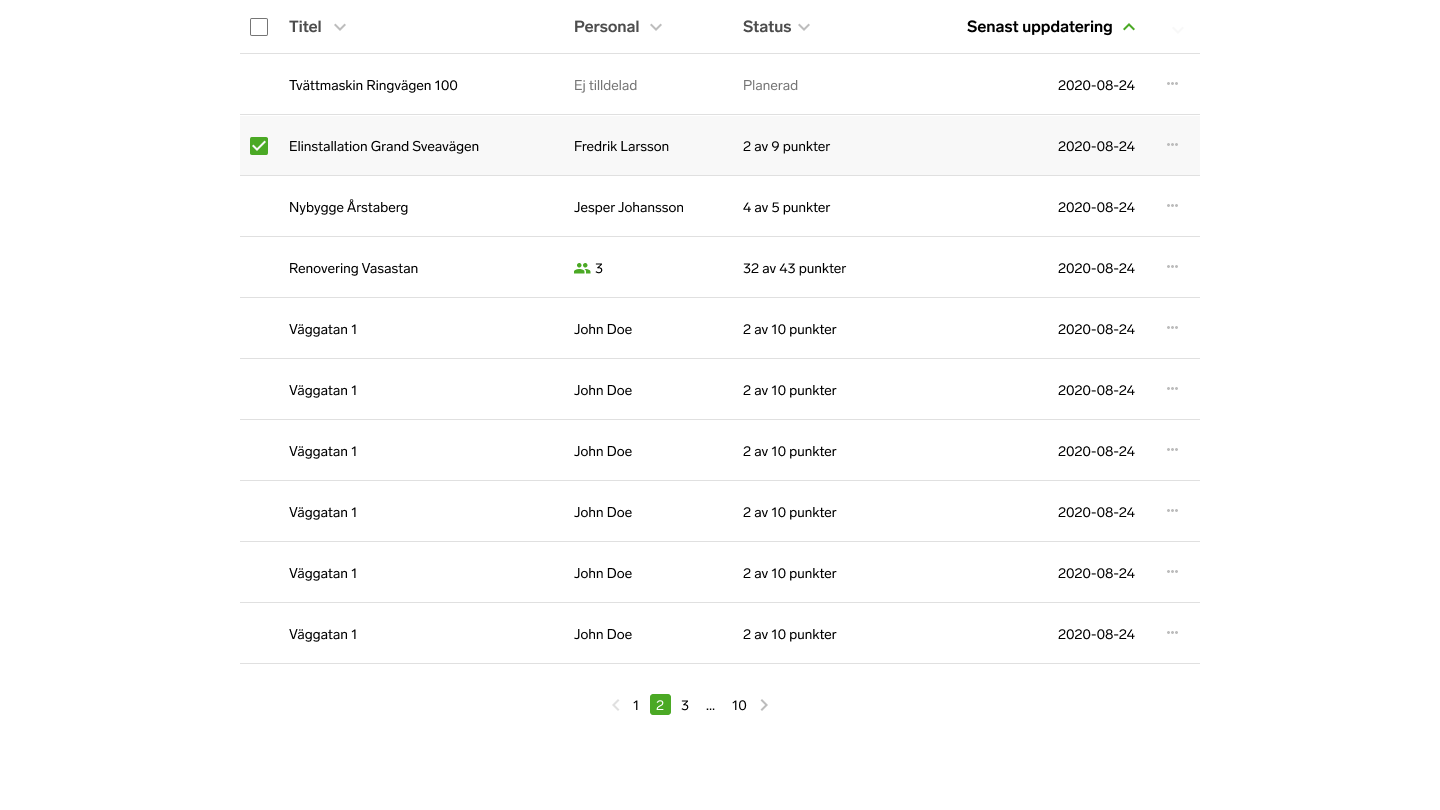Open the three-dot menu for Elinstallation Grand Sveavägen
The width and height of the screenshot is (1440, 810).
[x=1172, y=145]
